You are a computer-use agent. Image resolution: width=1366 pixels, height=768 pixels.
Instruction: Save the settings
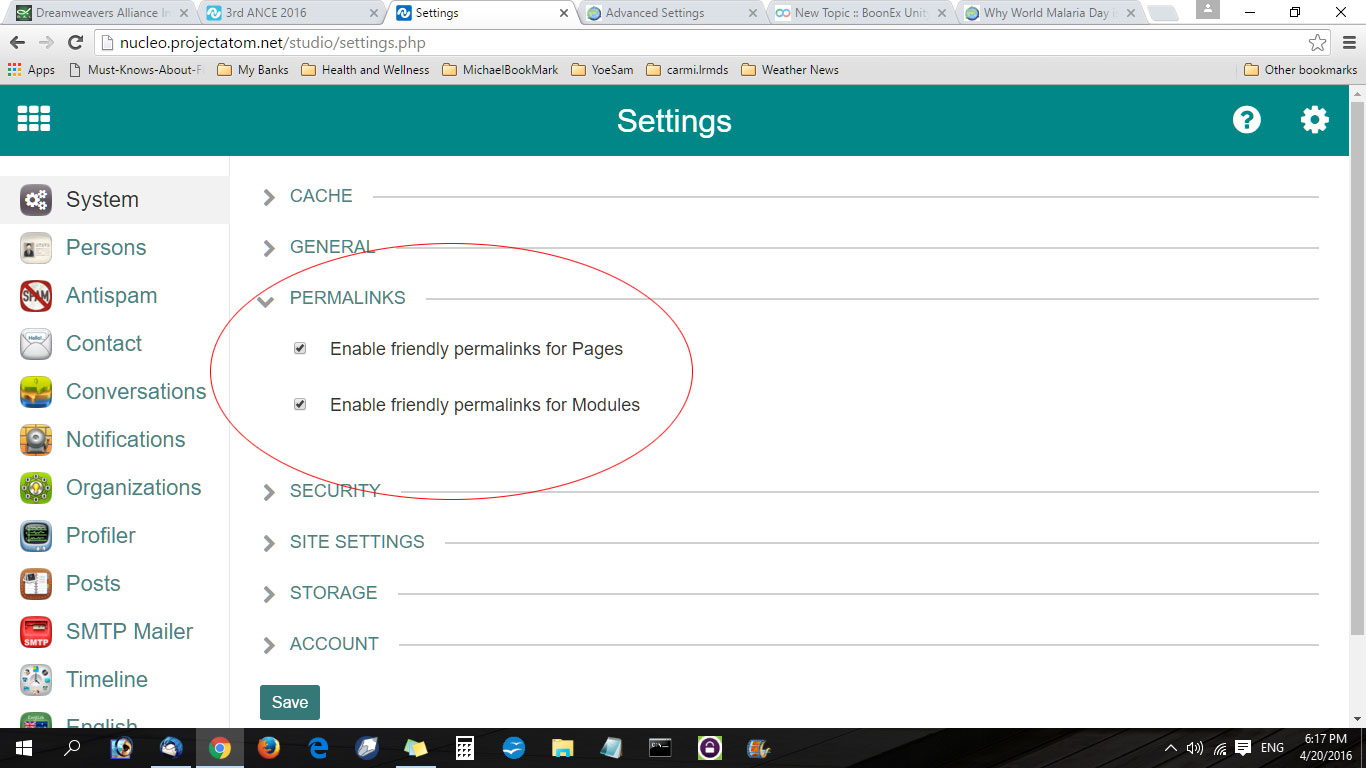[x=290, y=702]
